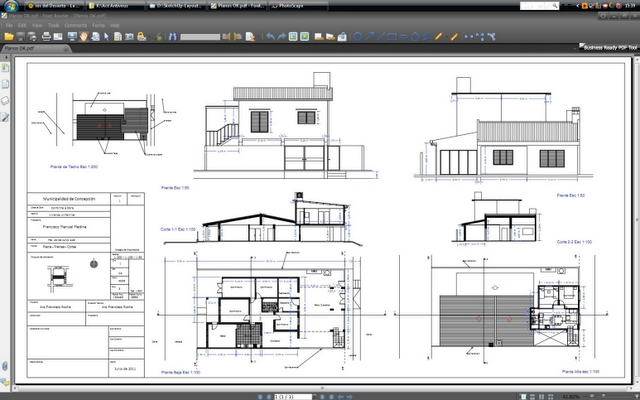Select the Line drawing tool
The width and height of the screenshot is (640, 400).
coord(381,37)
